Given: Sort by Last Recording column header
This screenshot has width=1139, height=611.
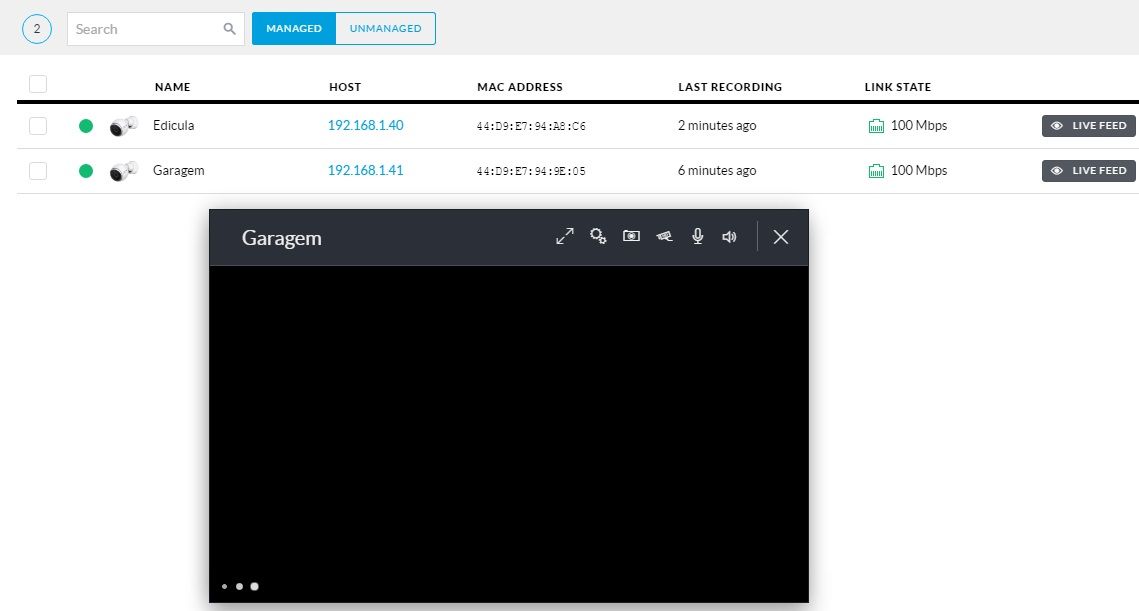Looking at the screenshot, I should [x=730, y=86].
